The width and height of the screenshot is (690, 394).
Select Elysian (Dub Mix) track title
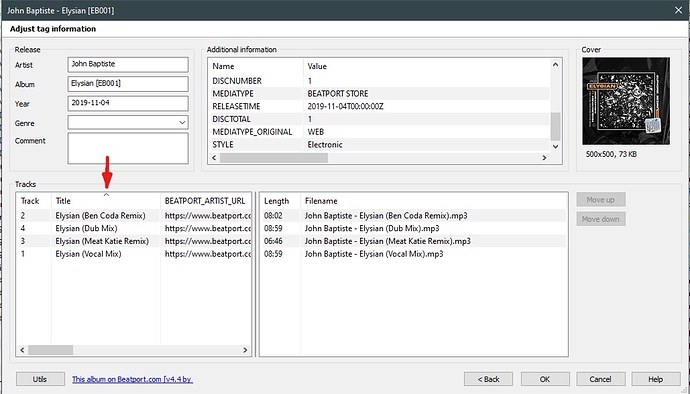pyautogui.click(x=86, y=228)
